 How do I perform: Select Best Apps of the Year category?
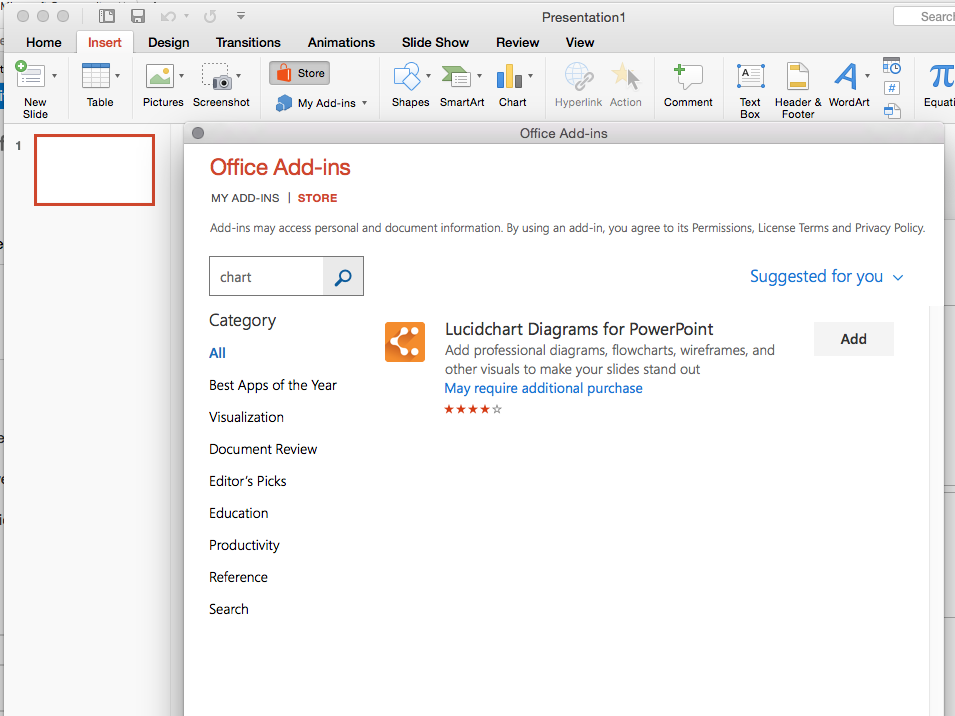[273, 385]
